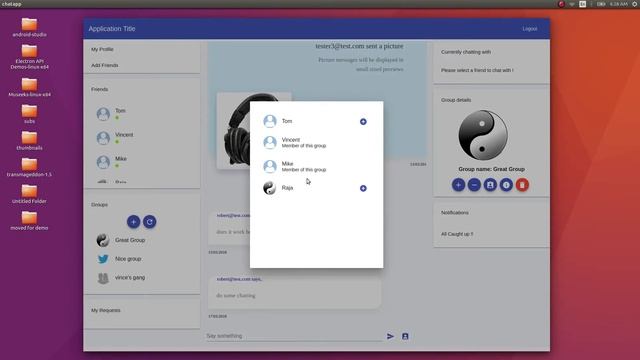640x360 pixels.
Task: Click the All Caught up notification text
Action: pyautogui.click(x=457, y=234)
